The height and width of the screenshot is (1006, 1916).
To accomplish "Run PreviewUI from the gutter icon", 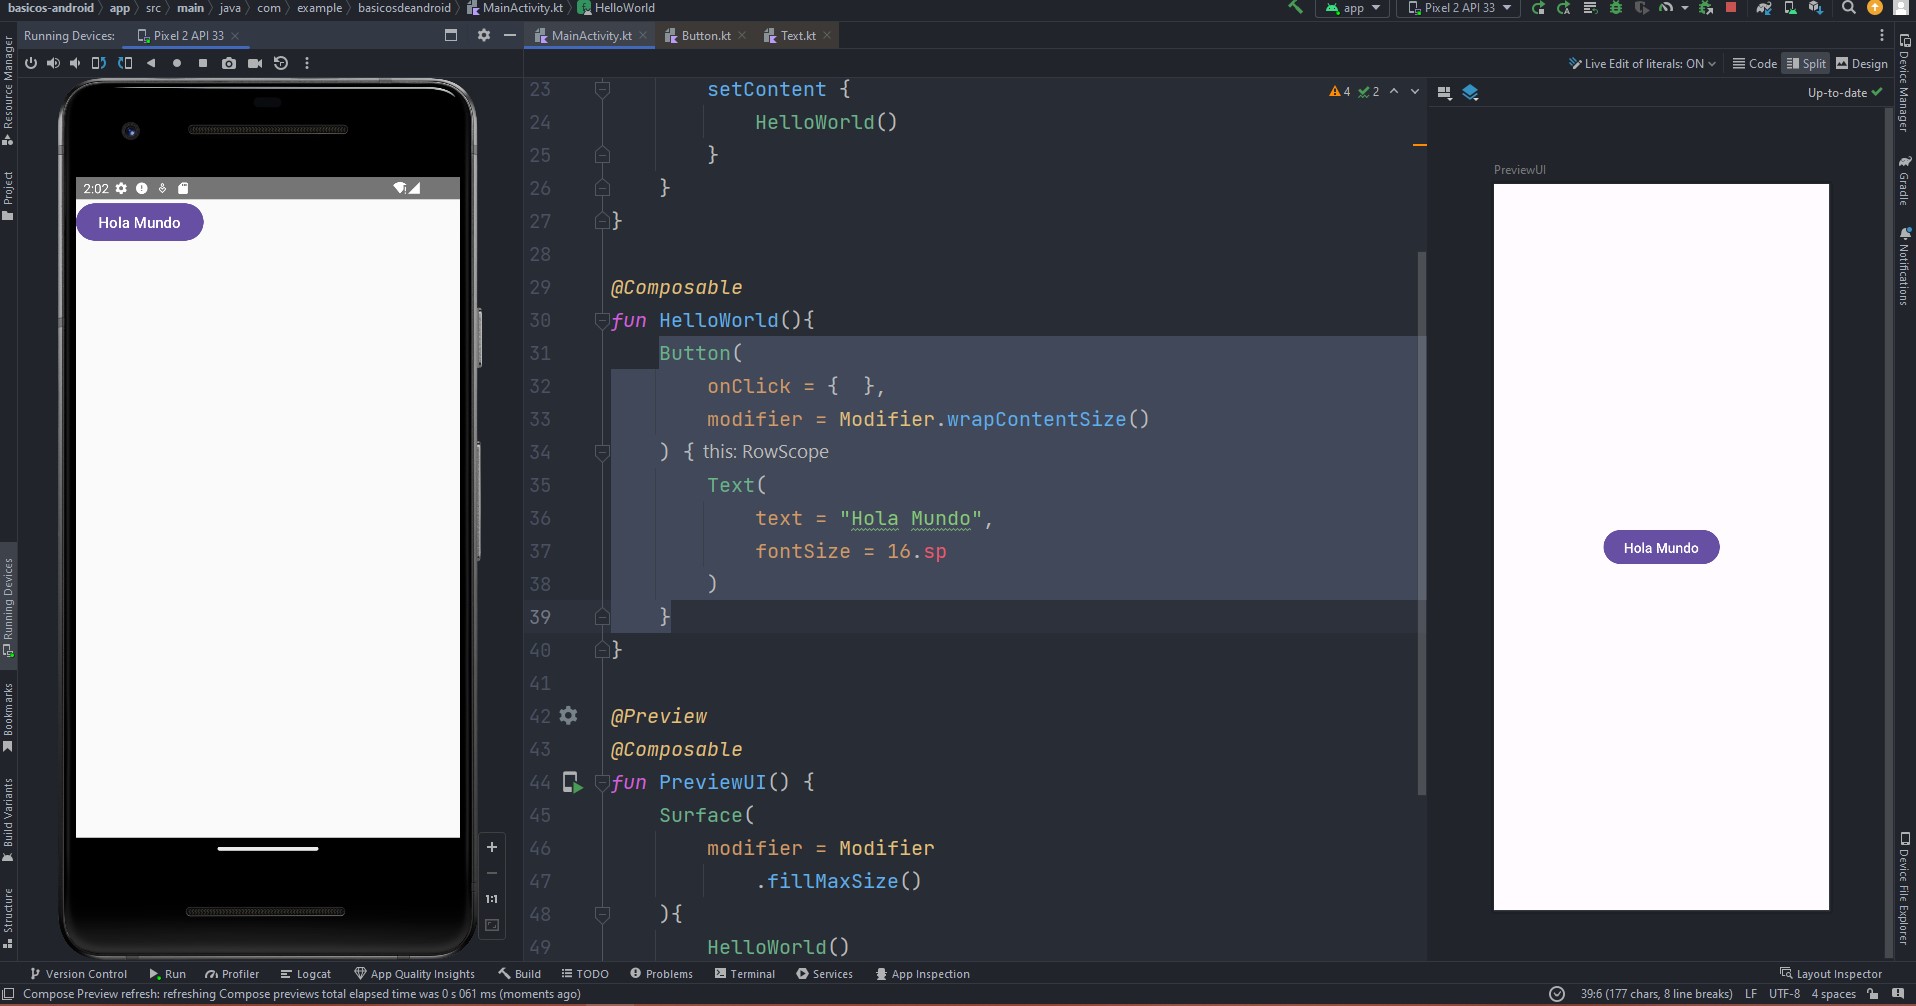I will click(572, 782).
